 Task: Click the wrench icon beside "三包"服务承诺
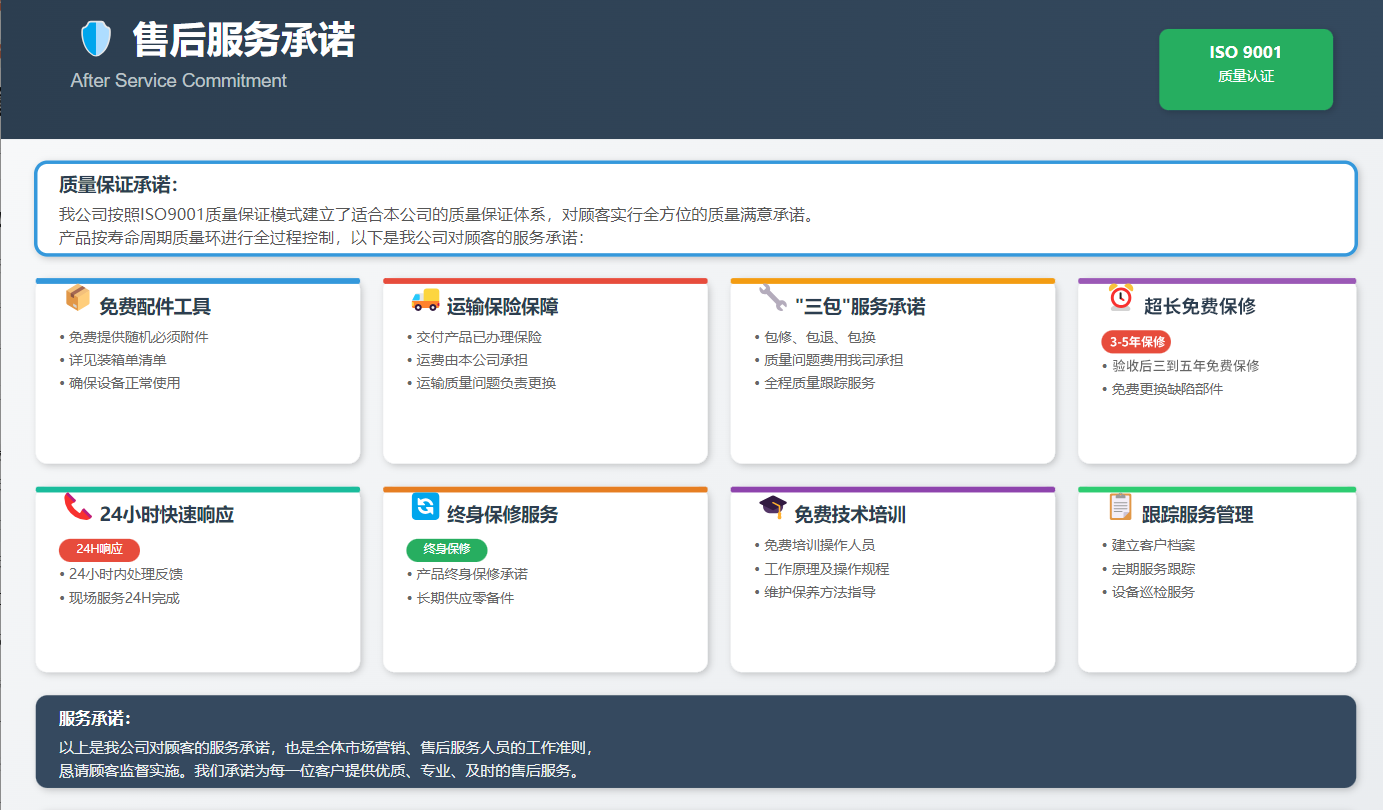(772, 298)
